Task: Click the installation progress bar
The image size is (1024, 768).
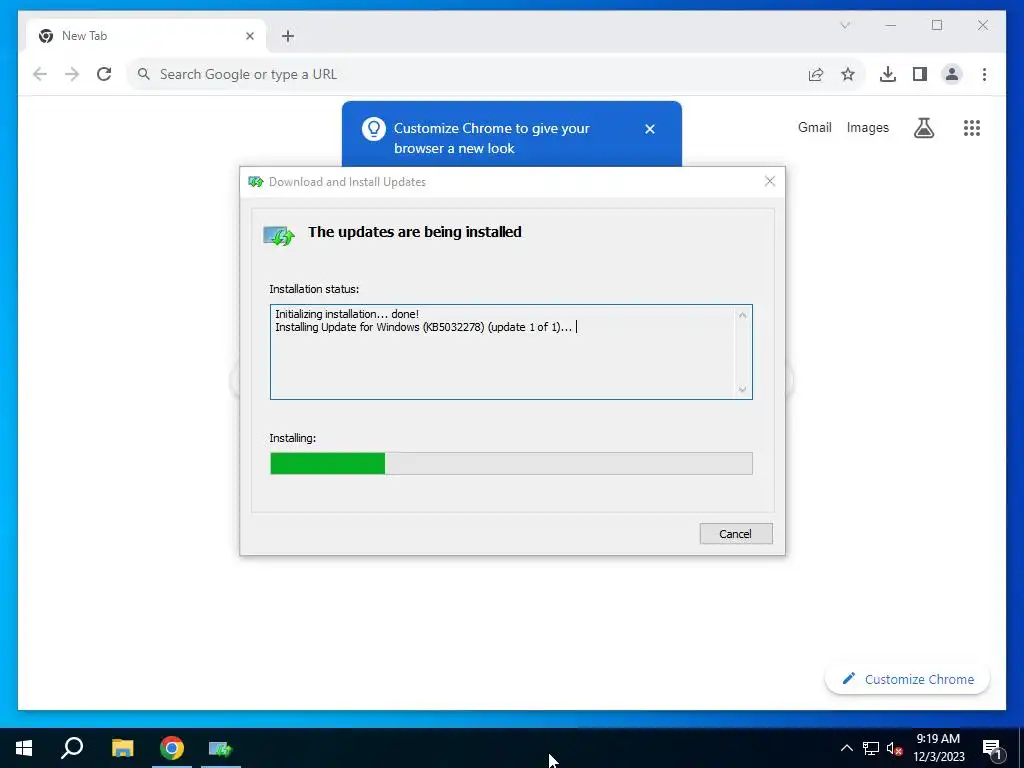Action: [511, 464]
